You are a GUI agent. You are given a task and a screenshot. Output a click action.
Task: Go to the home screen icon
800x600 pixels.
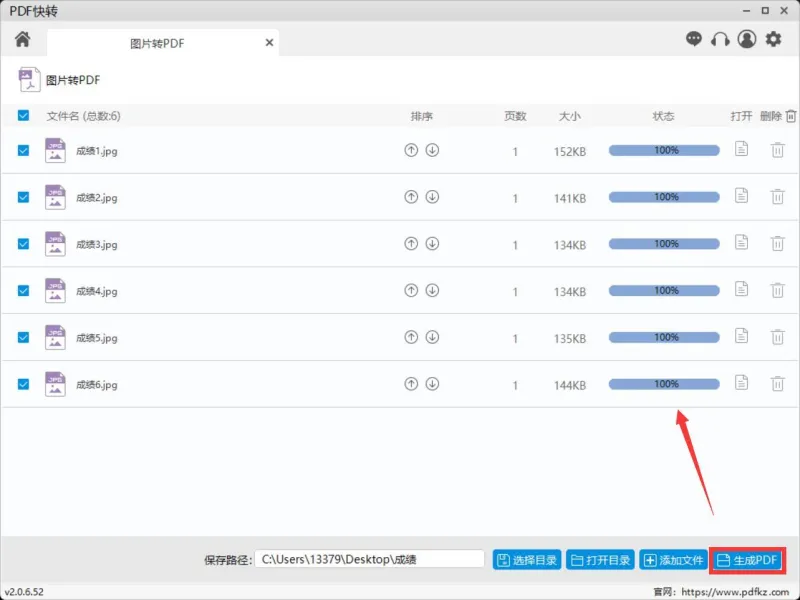coord(22,39)
